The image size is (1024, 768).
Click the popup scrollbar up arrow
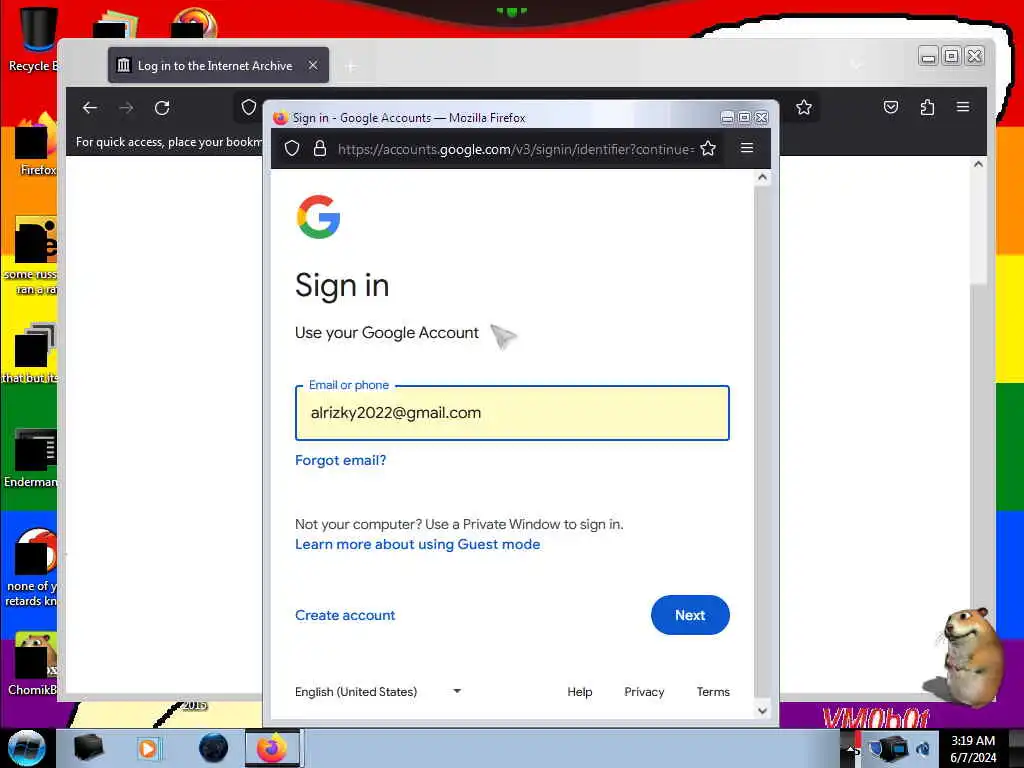(x=761, y=177)
